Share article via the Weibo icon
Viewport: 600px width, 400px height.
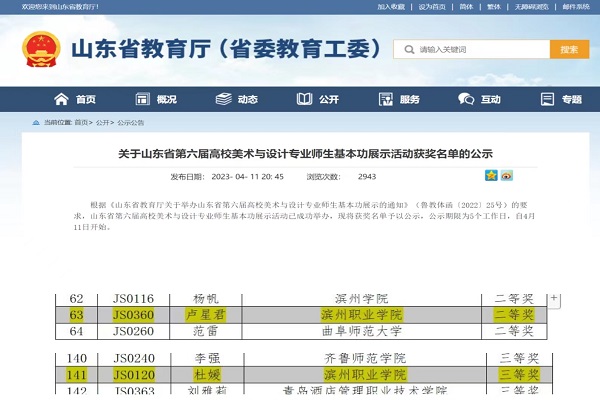click(x=506, y=176)
